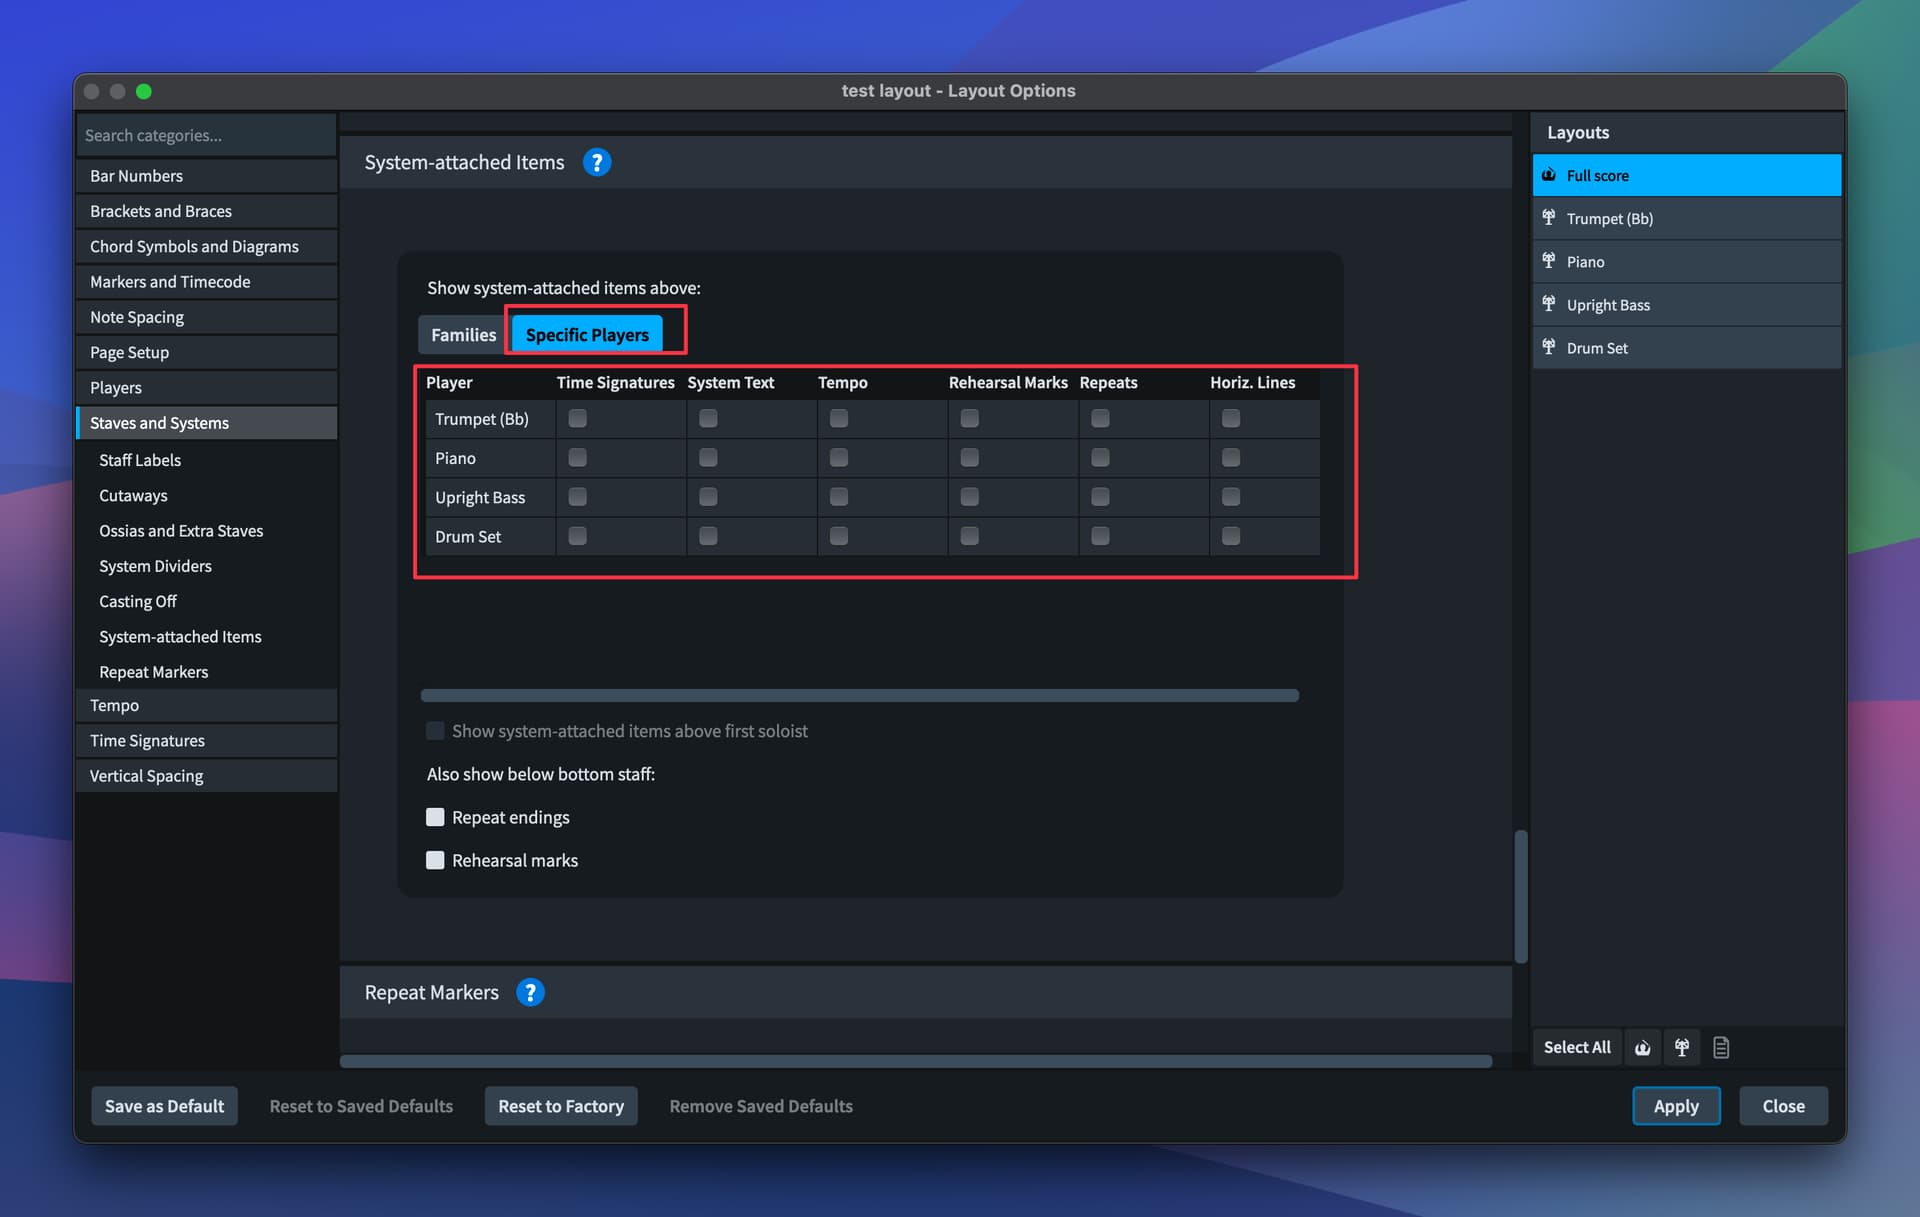Select the Upright Bass part layout
1920x1217 pixels.
pos(1686,305)
